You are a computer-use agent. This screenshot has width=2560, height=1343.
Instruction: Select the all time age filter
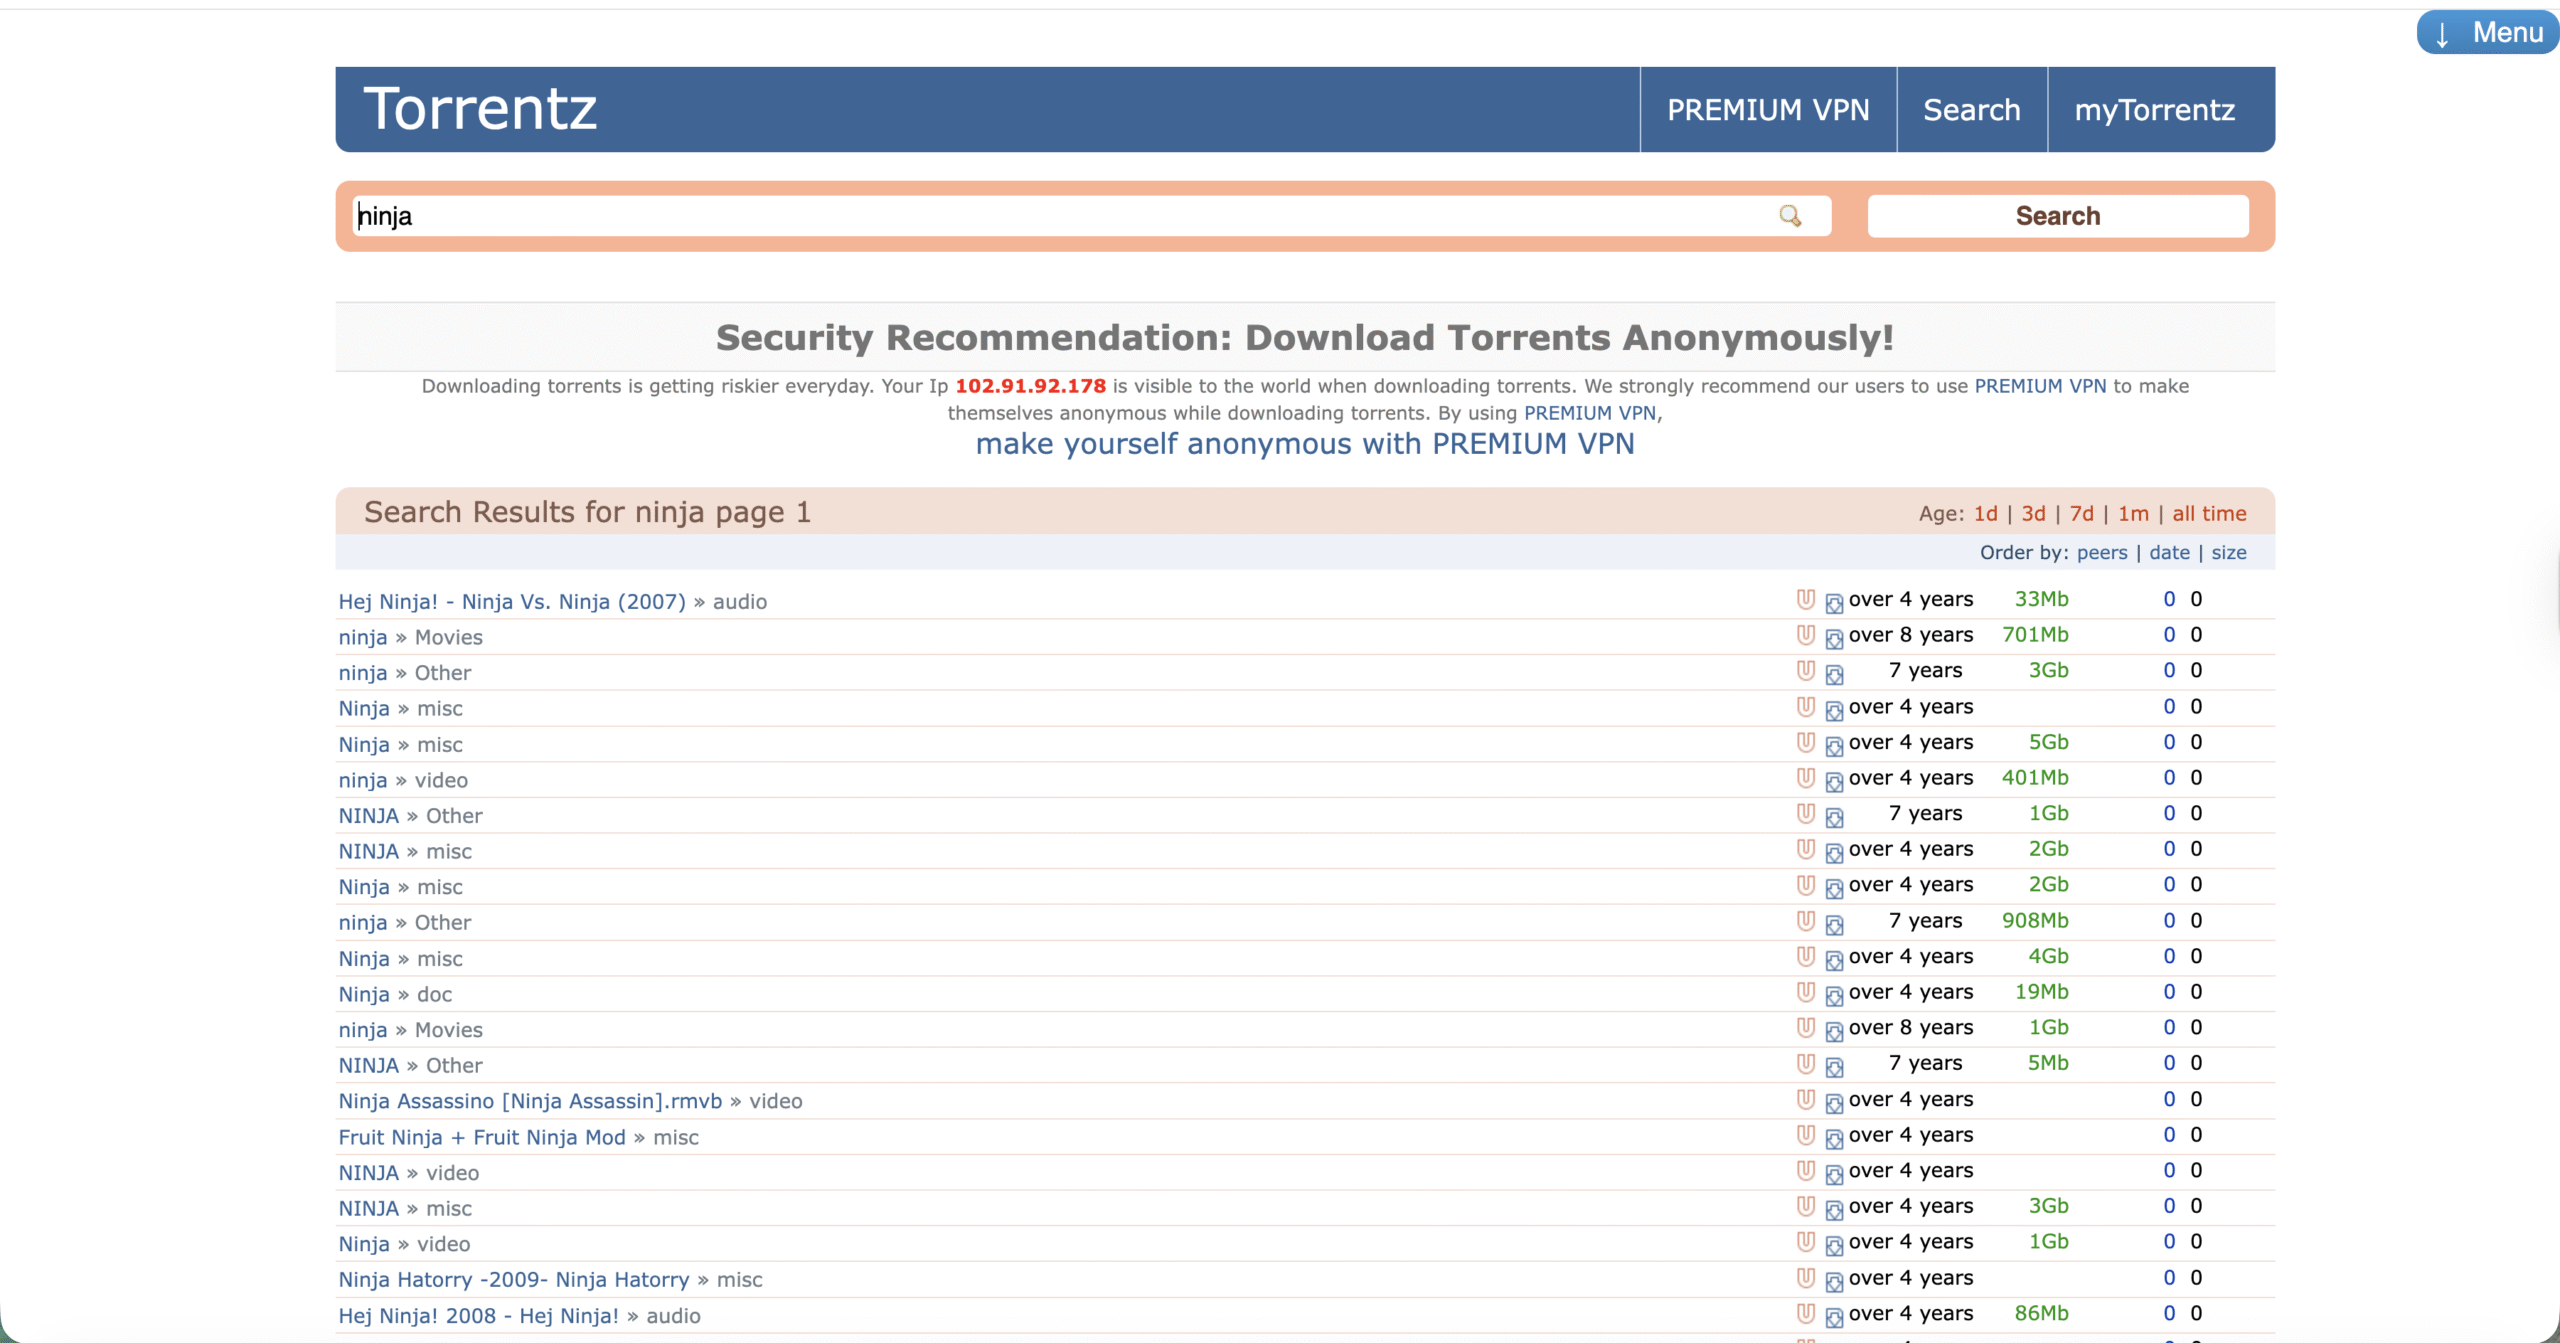coord(2209,514)
